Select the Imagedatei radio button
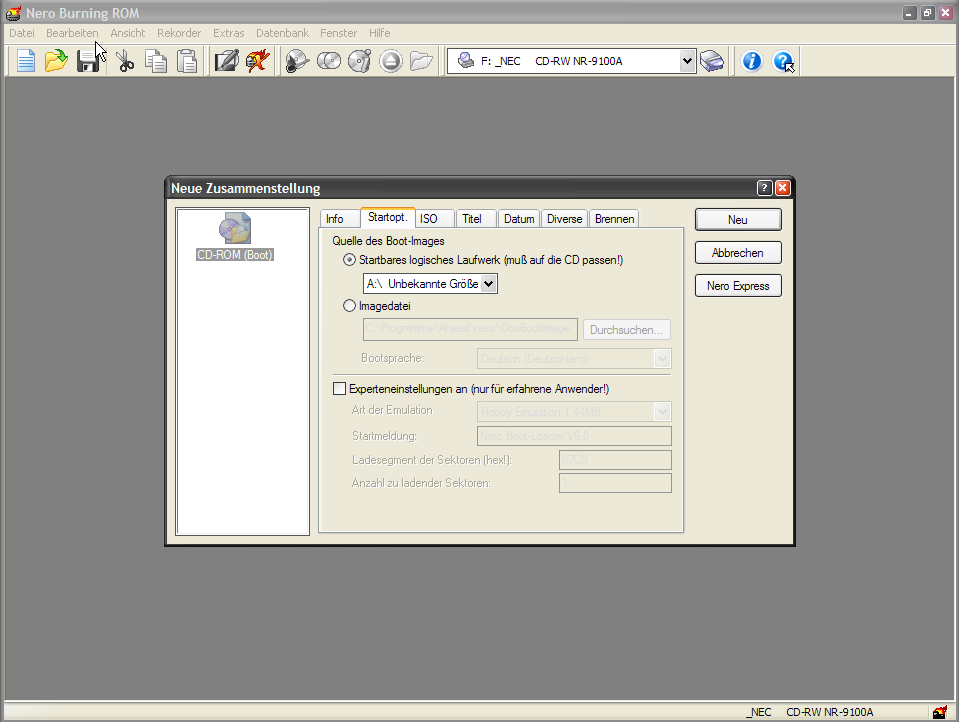The height and width of the screenshot is (722, 959). click(349, 306)
